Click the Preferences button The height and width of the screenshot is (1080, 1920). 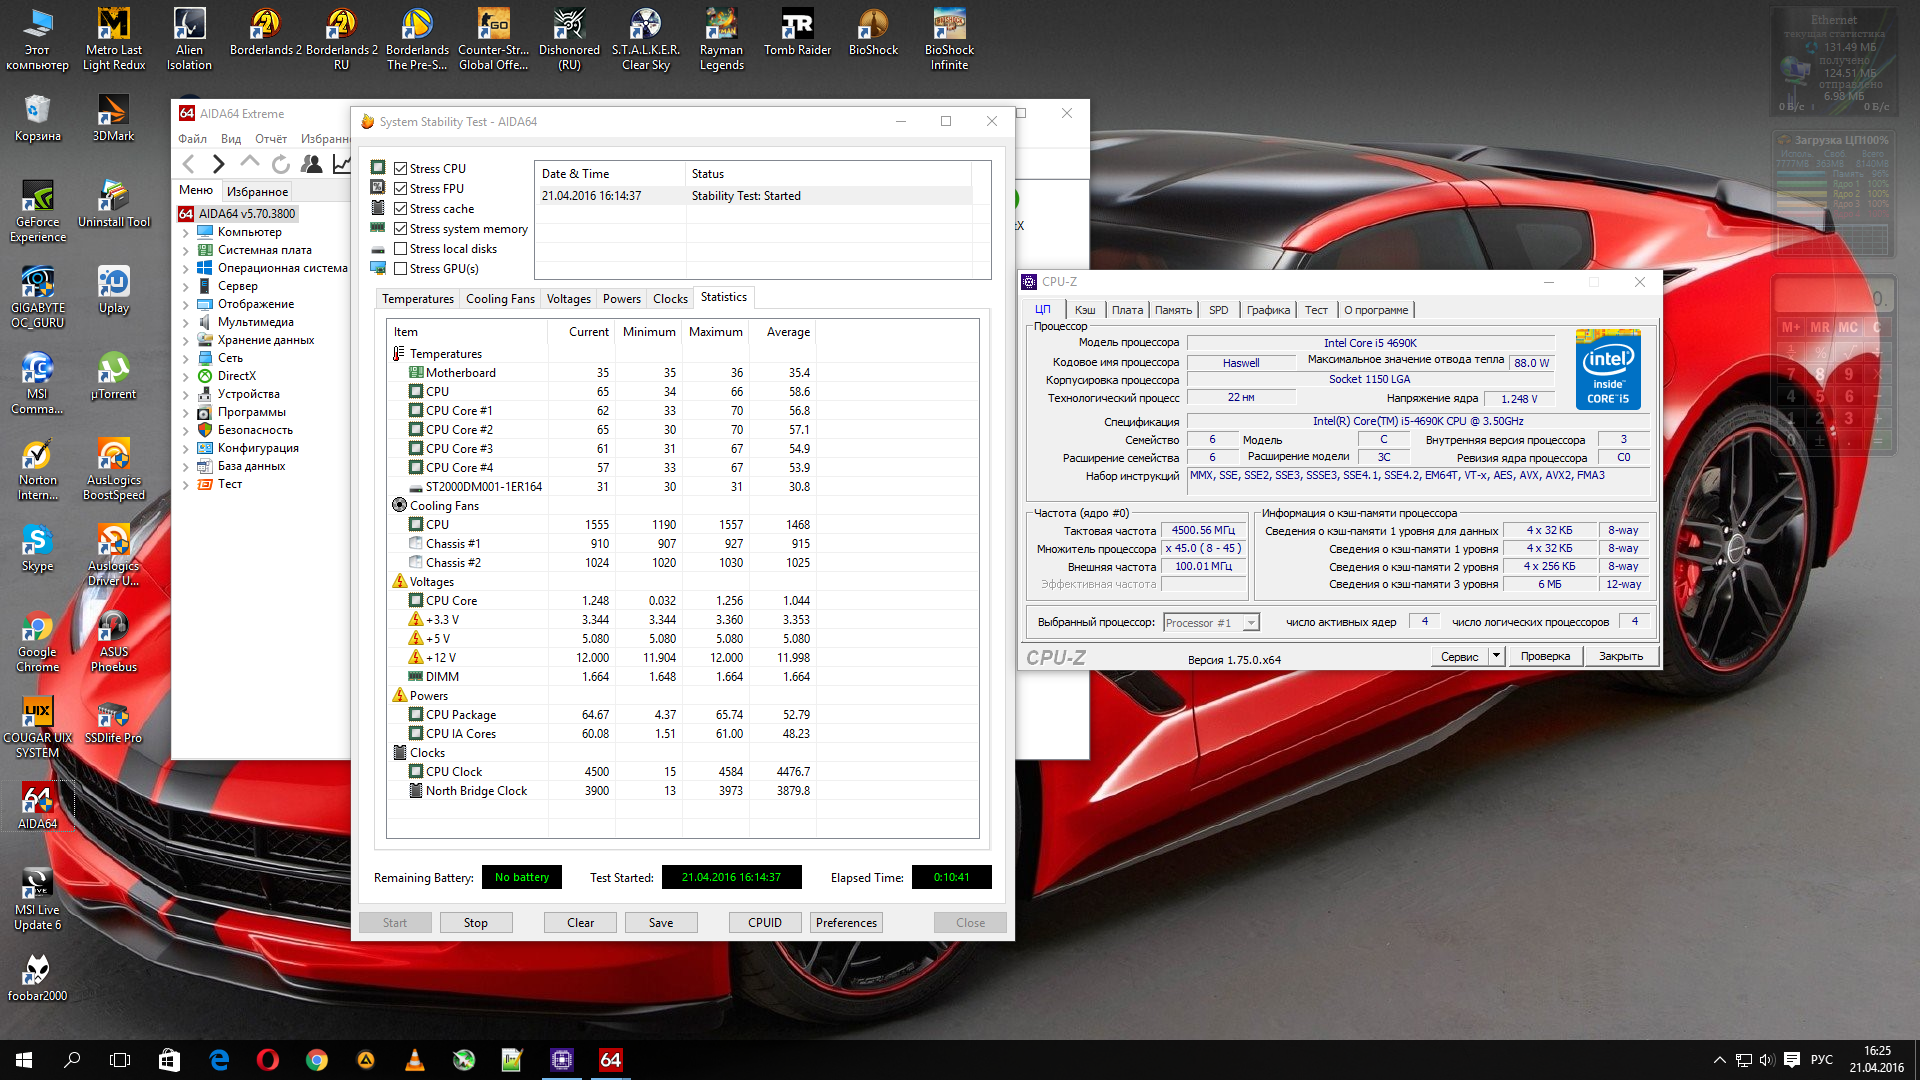coord(846,923)
